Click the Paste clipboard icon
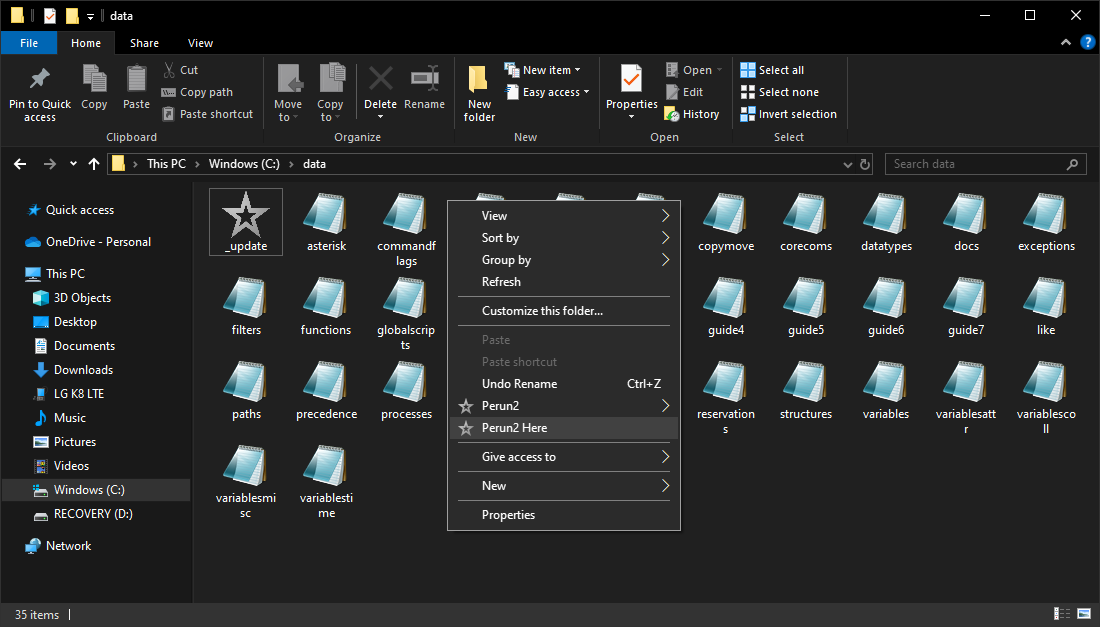The width and height of the screenshot is (1100, 627). click(136, 80)
